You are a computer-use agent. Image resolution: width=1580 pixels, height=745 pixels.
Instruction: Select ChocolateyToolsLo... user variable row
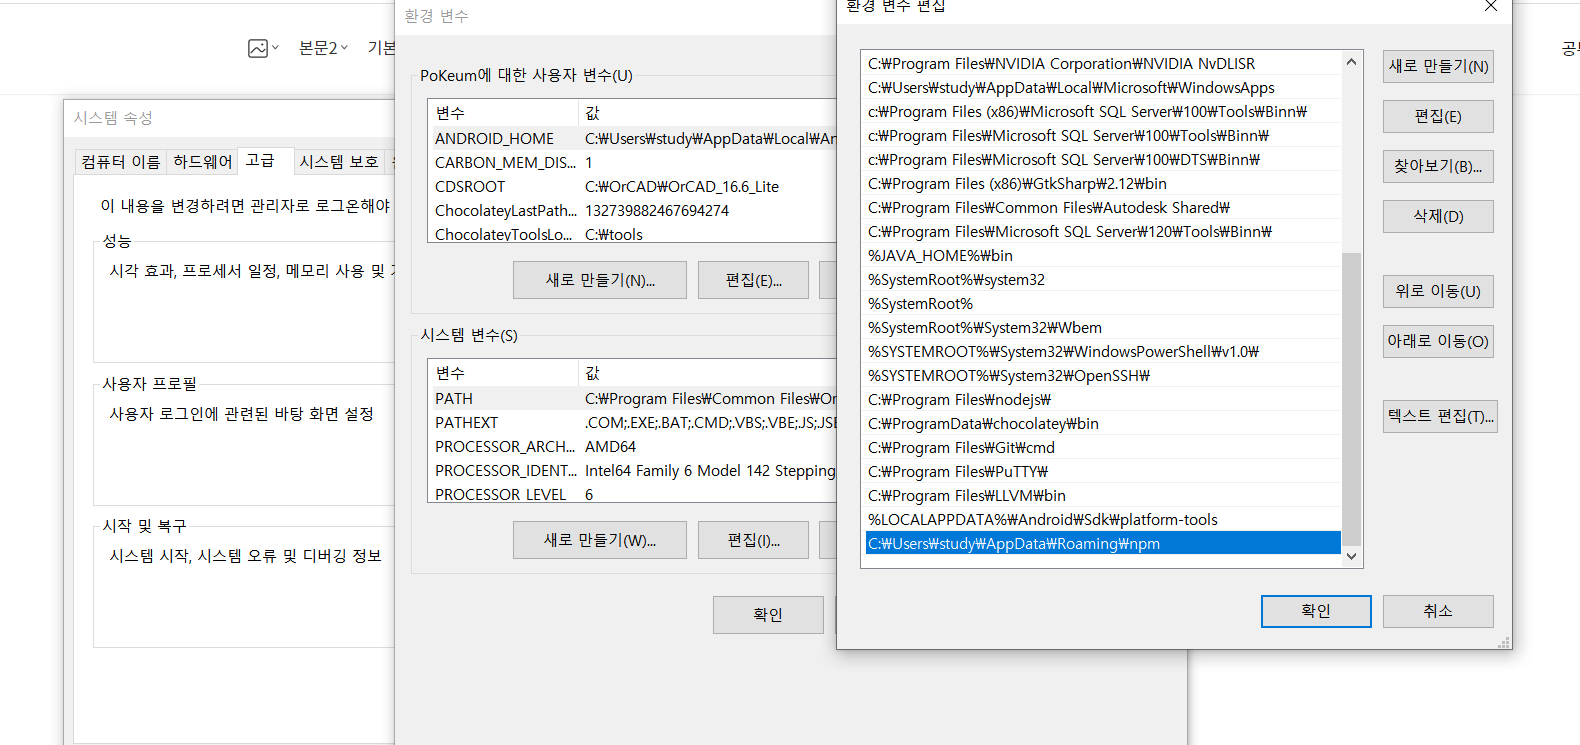pyautogui.click(x=632, y=233)
